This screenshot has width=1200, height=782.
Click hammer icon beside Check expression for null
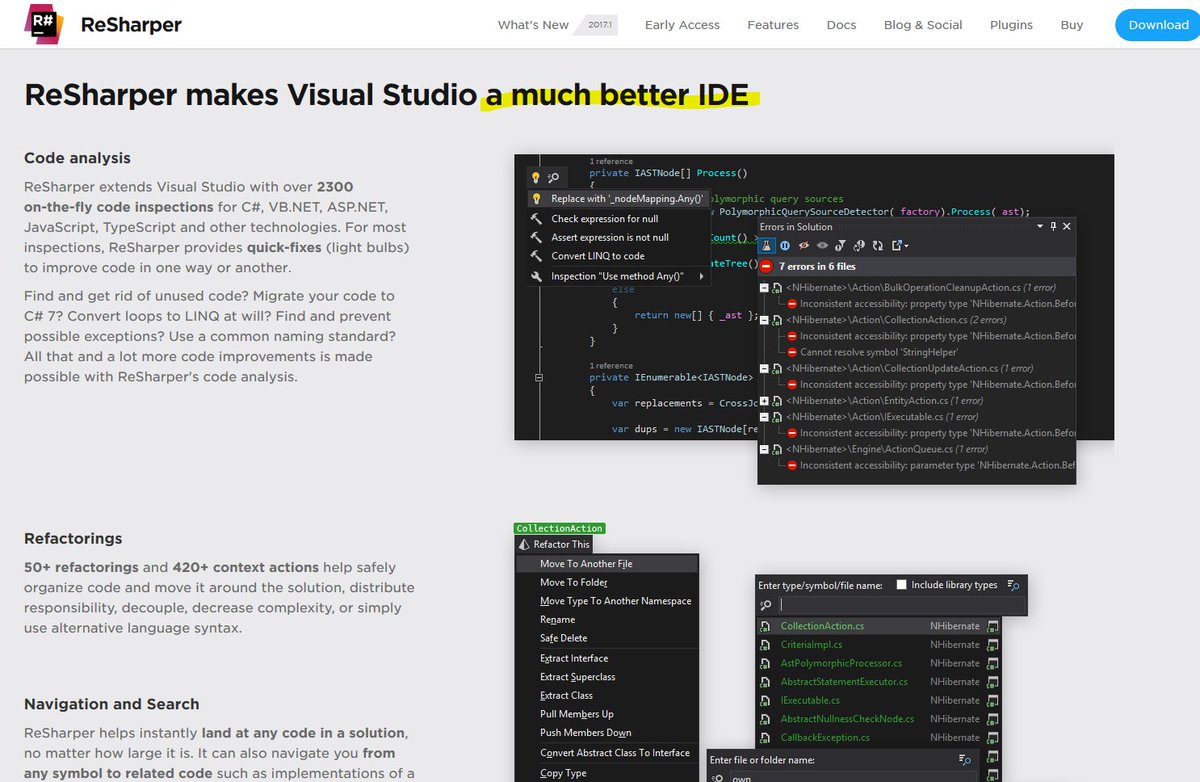[536, 218]
